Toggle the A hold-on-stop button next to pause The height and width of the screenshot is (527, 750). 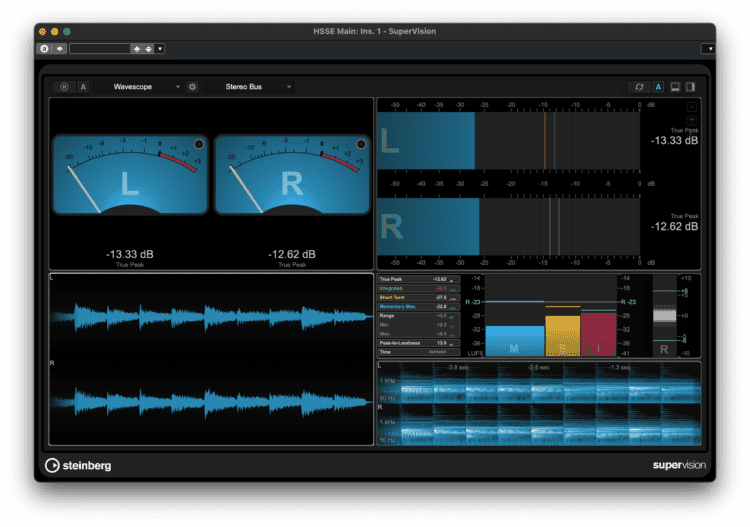(x=83, y=87)
